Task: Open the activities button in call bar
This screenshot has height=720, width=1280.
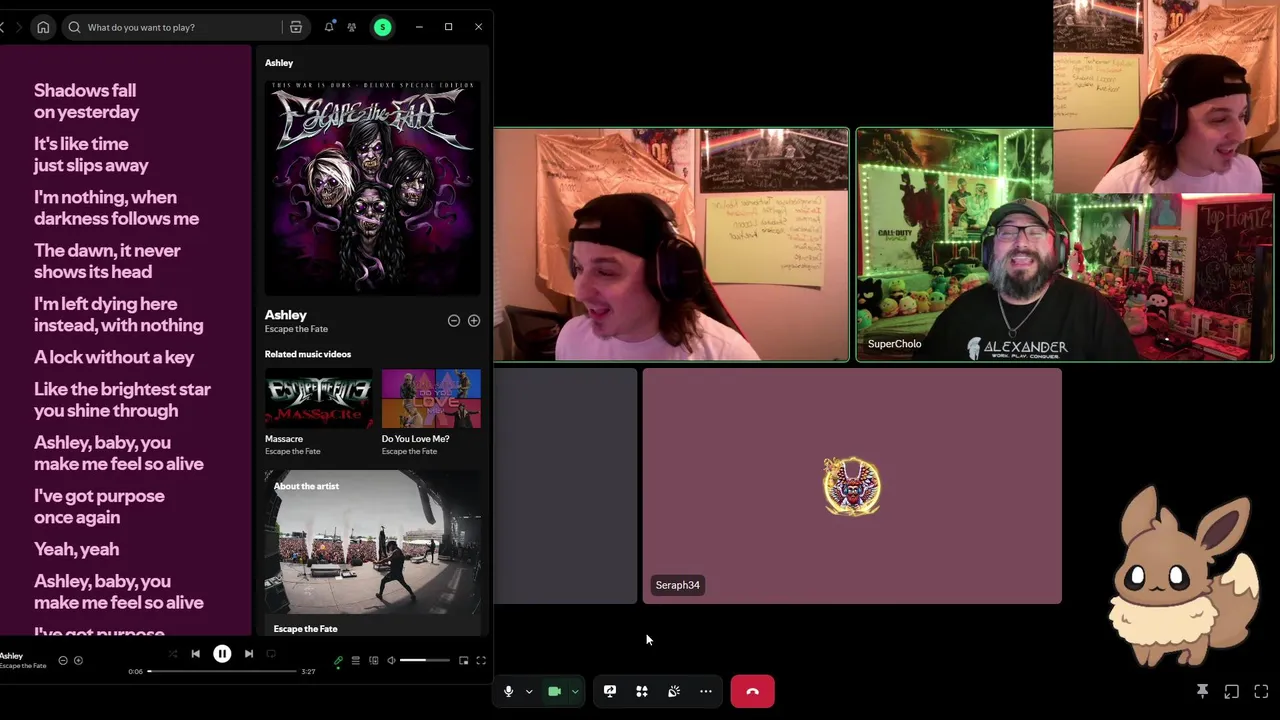Action: 642,691
